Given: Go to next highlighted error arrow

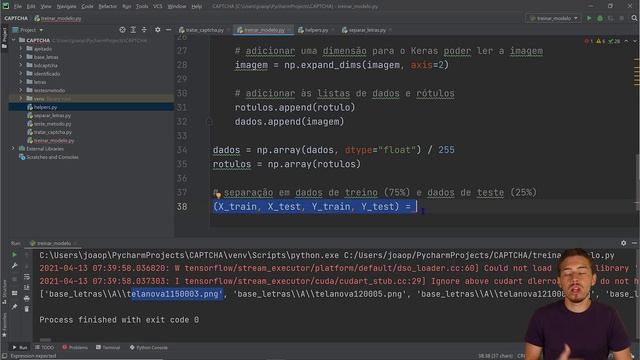Looking at the screenshot, I should pos(635,41).
